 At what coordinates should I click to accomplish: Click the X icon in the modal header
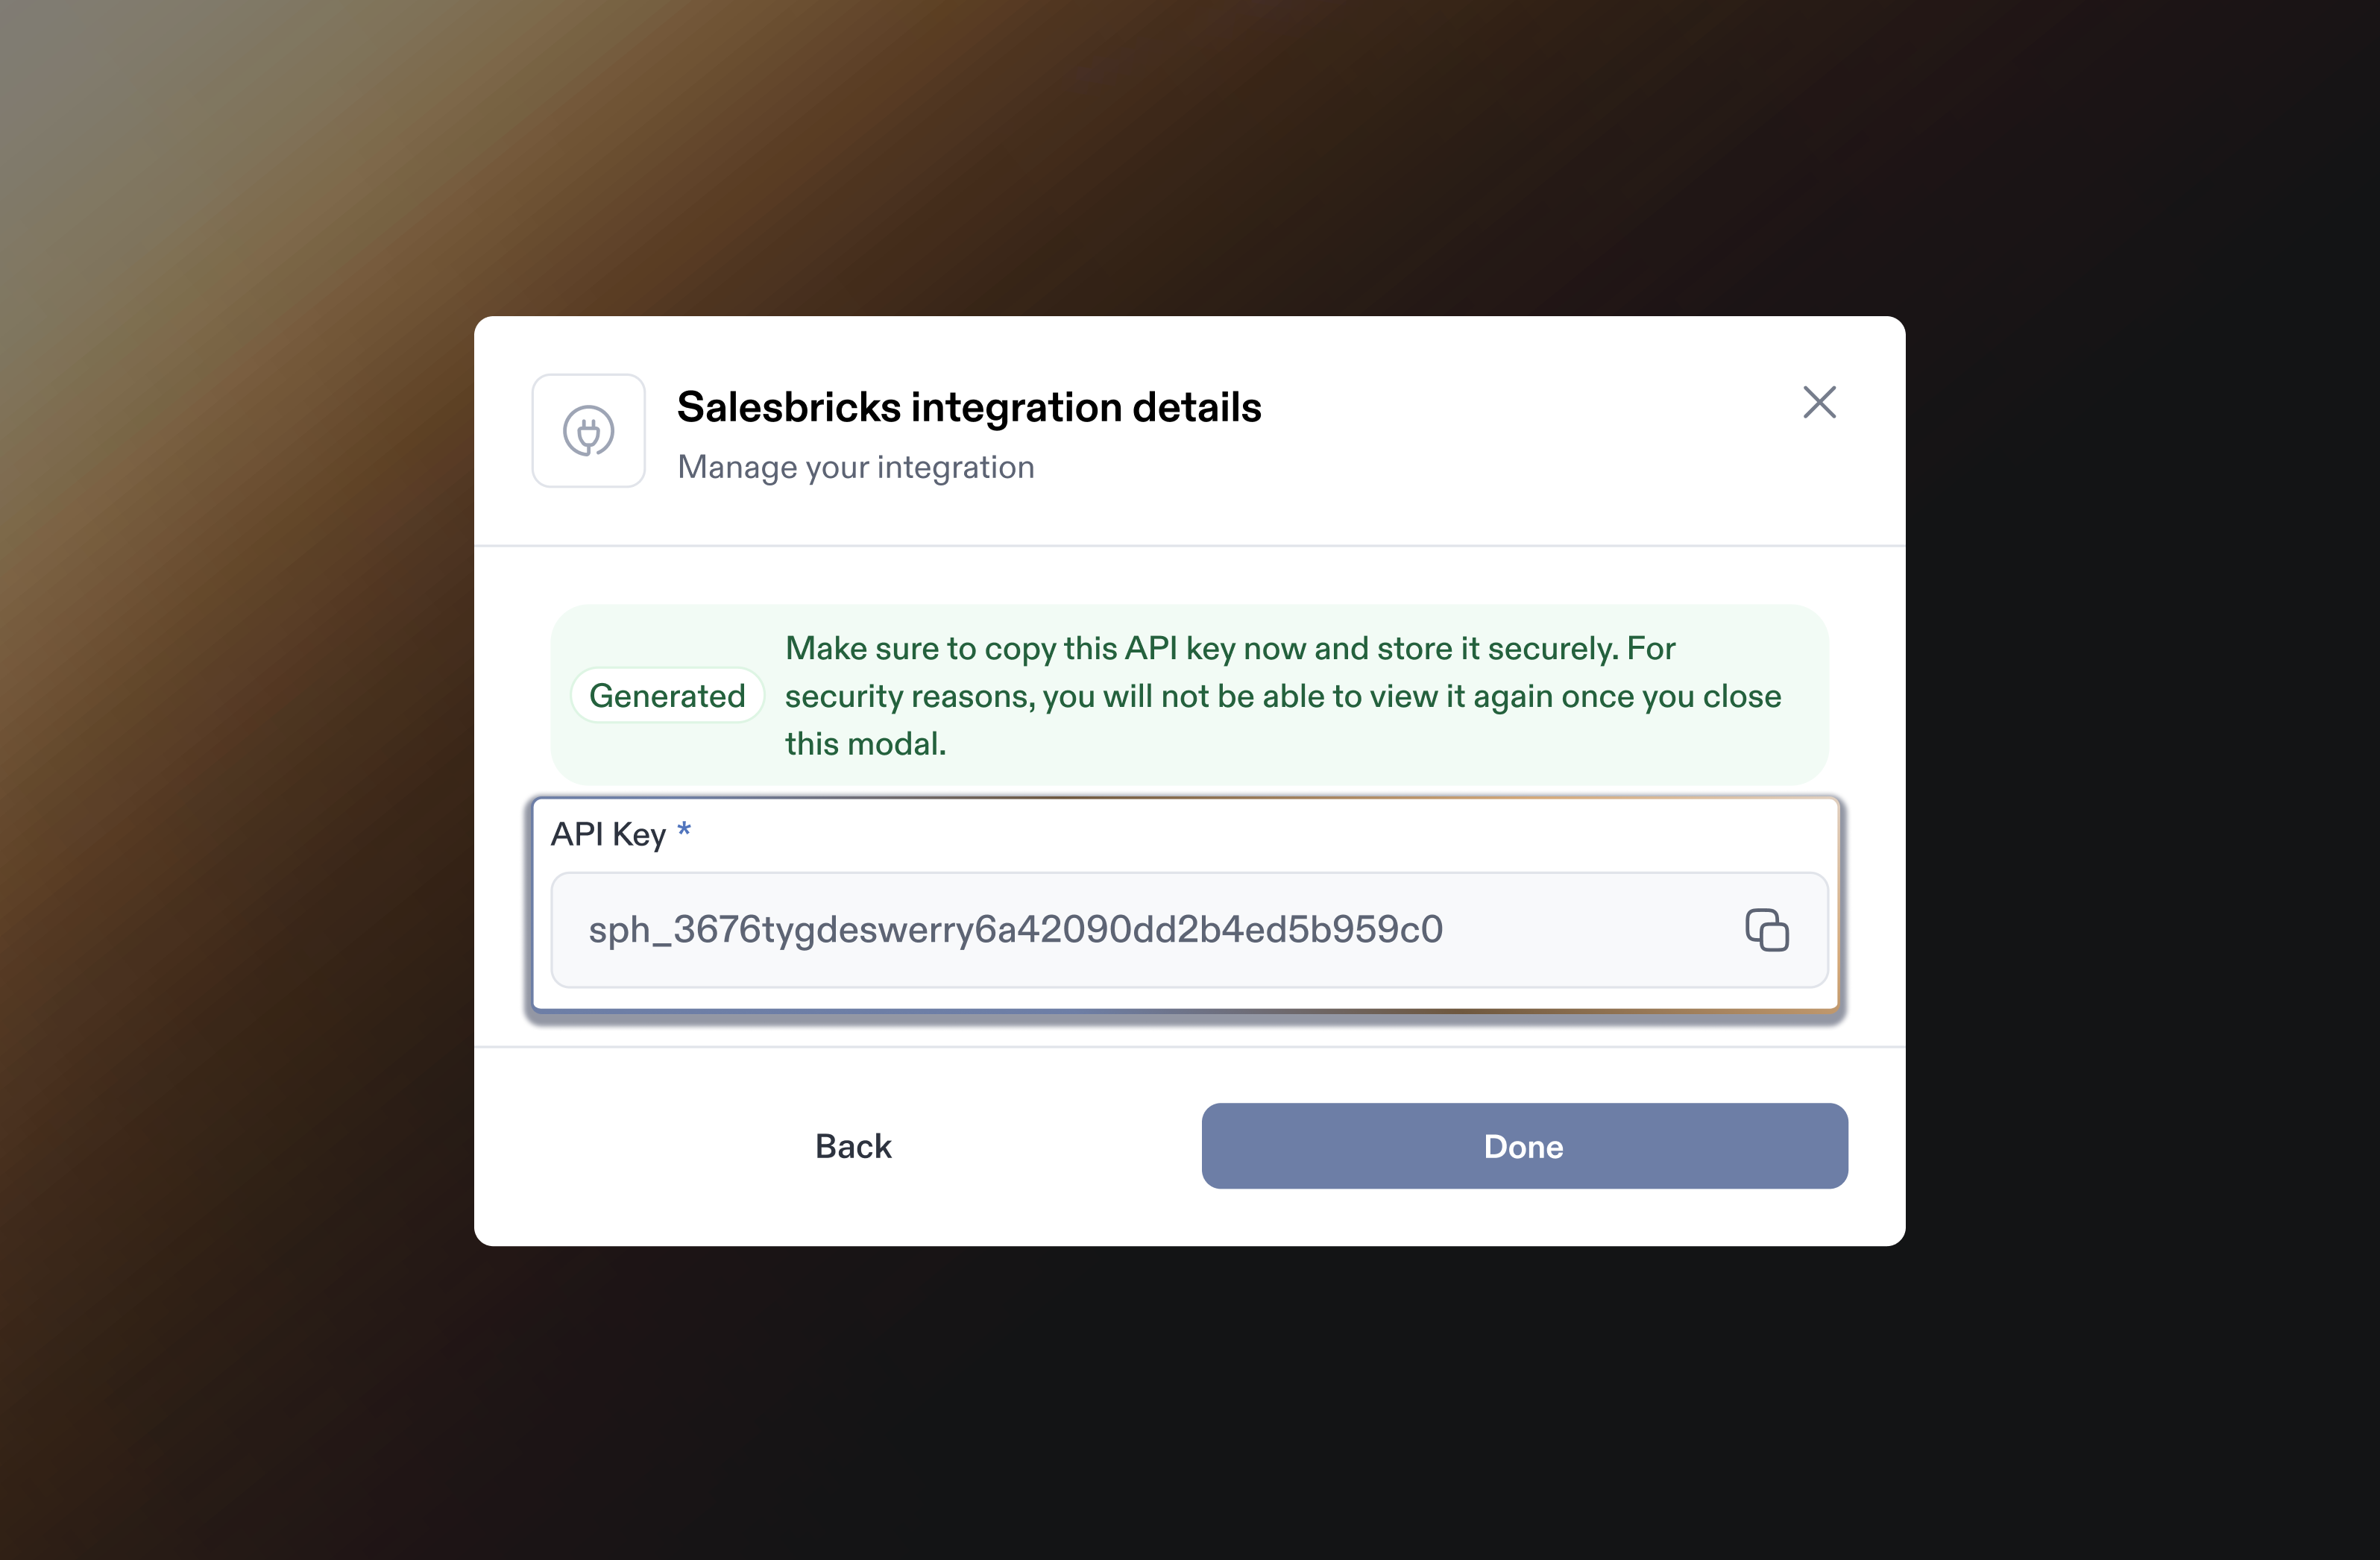point(1819,402)
